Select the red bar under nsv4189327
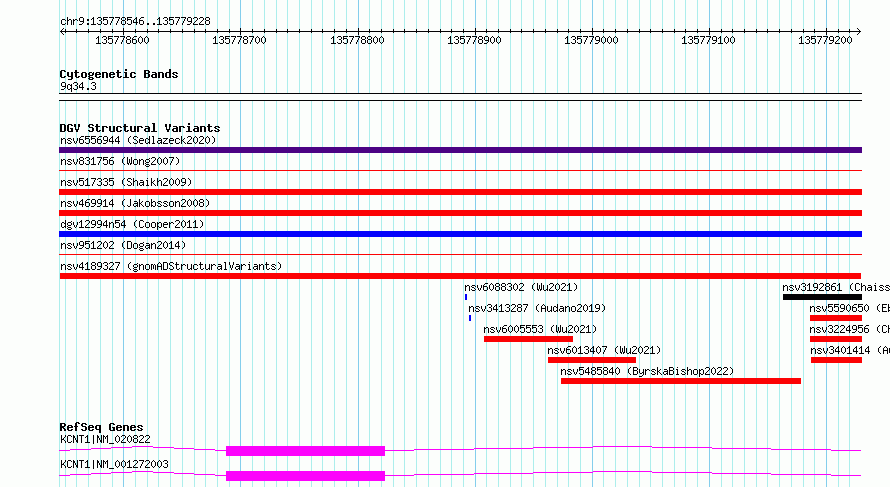This screenshot has height=487, width=890. tap(460, 276)
